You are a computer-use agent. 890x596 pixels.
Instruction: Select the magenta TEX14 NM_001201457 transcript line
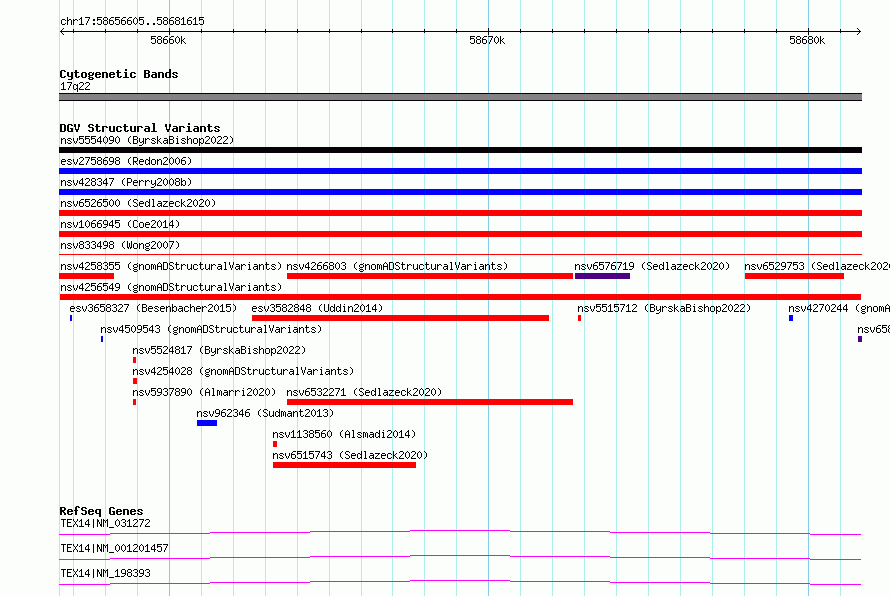click(460, 557)
